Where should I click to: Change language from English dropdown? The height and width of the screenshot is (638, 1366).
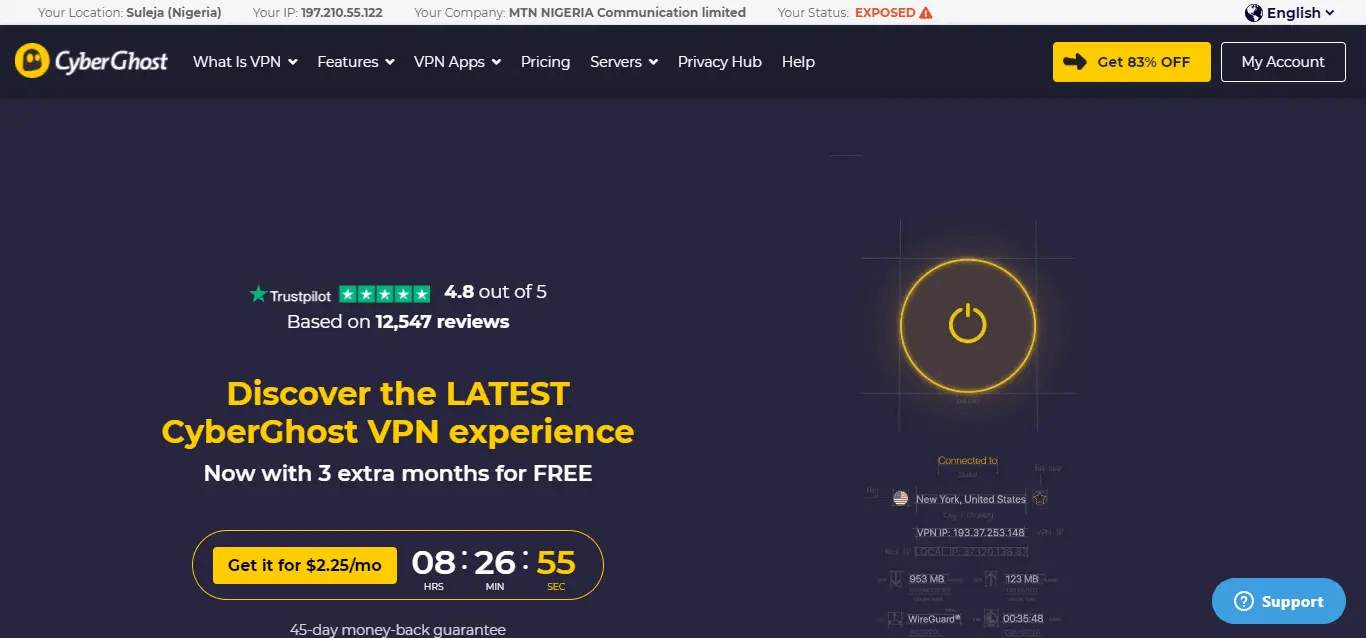click(x=1290, y=13)
